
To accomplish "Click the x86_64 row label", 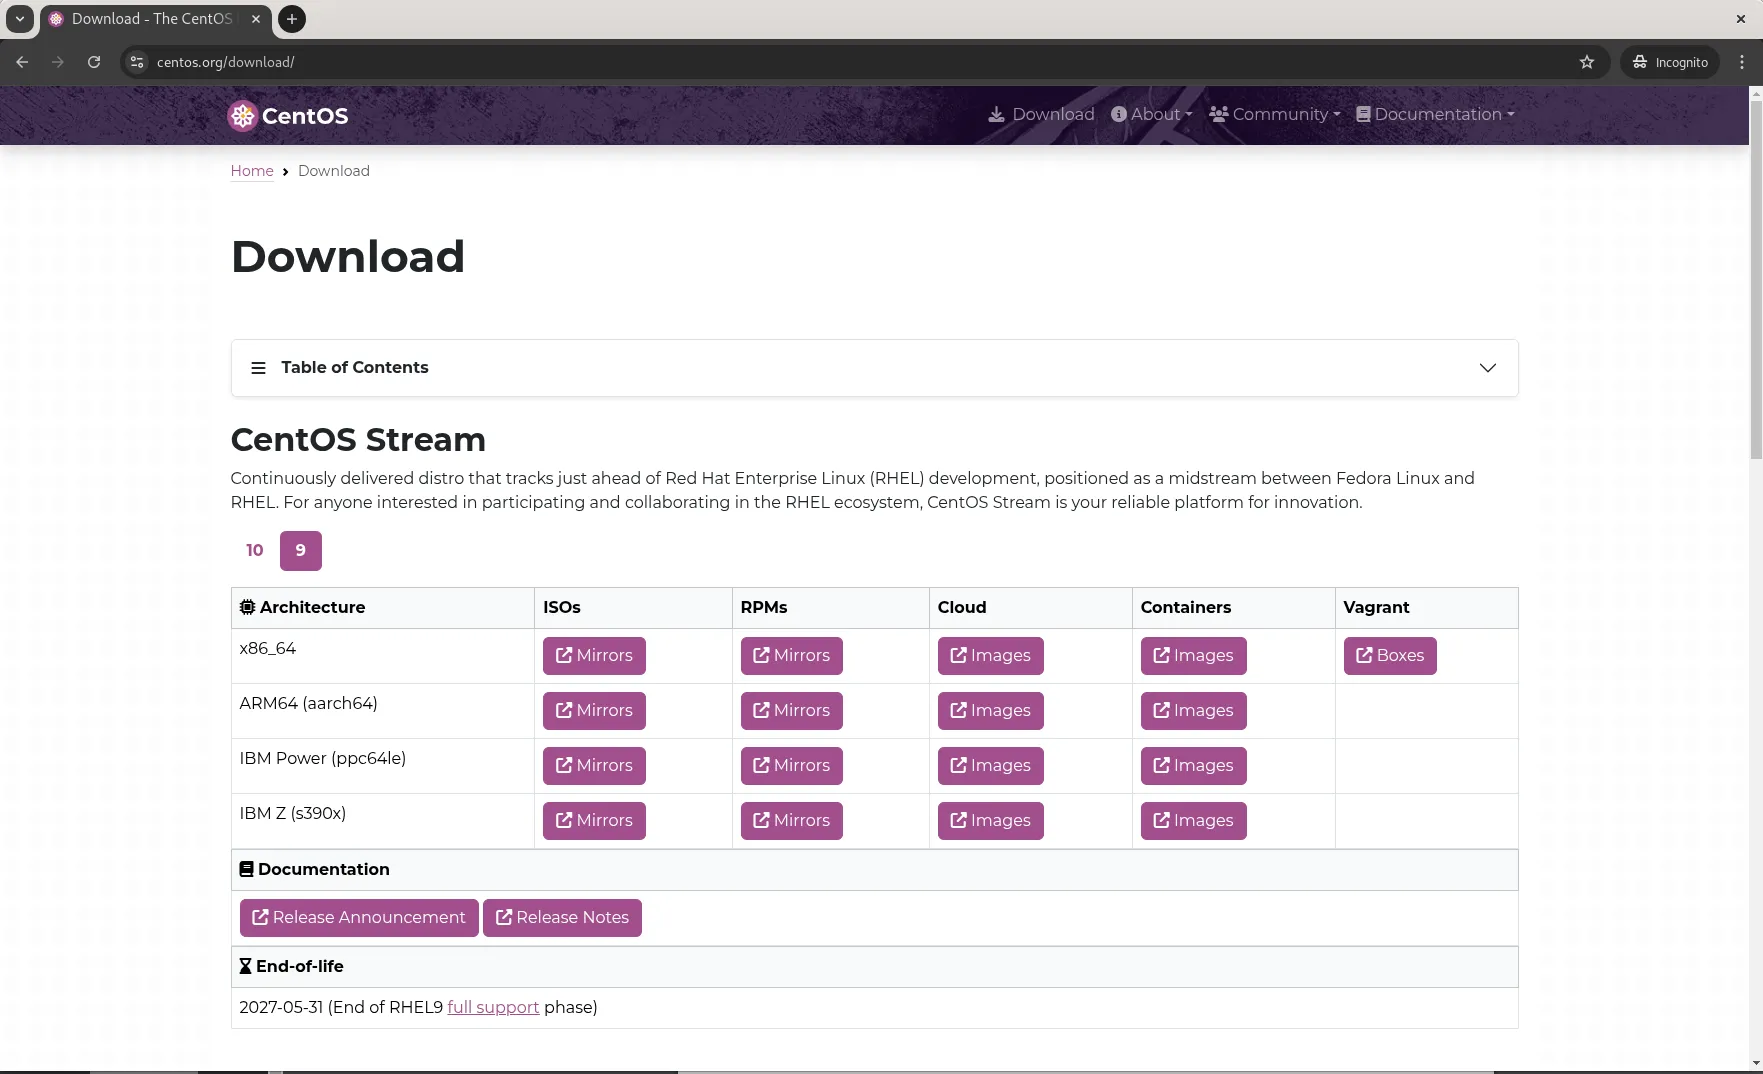I will coord(268,649).
